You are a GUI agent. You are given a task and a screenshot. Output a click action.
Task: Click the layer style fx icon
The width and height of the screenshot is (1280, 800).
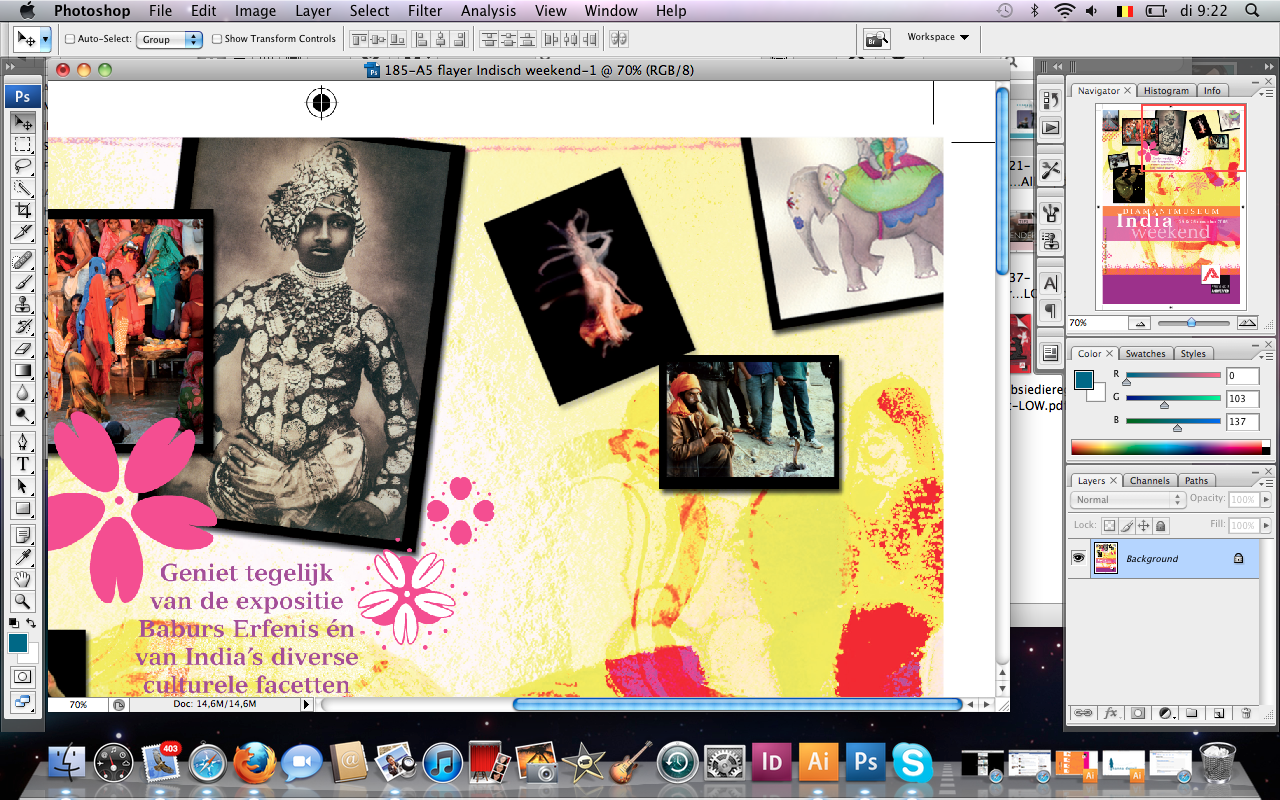[1110, 713]
